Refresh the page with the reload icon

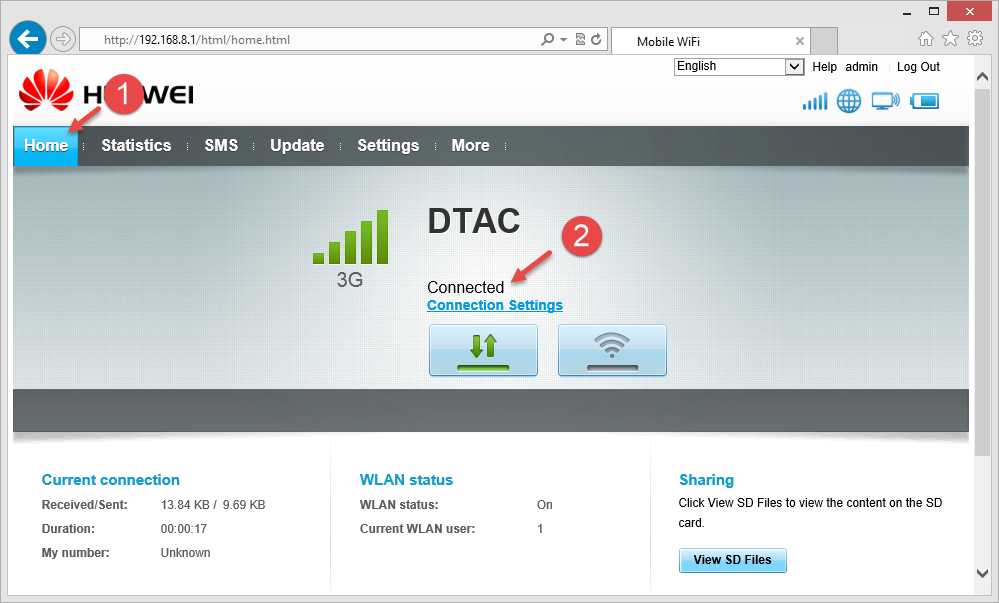[597, 40]
